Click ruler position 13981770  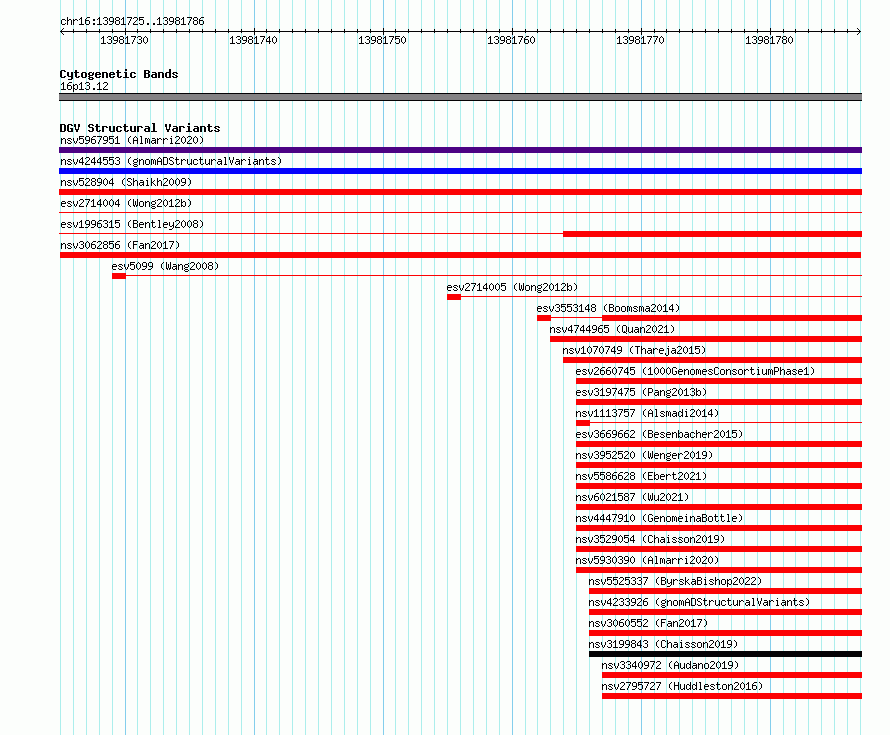[640, 40]
